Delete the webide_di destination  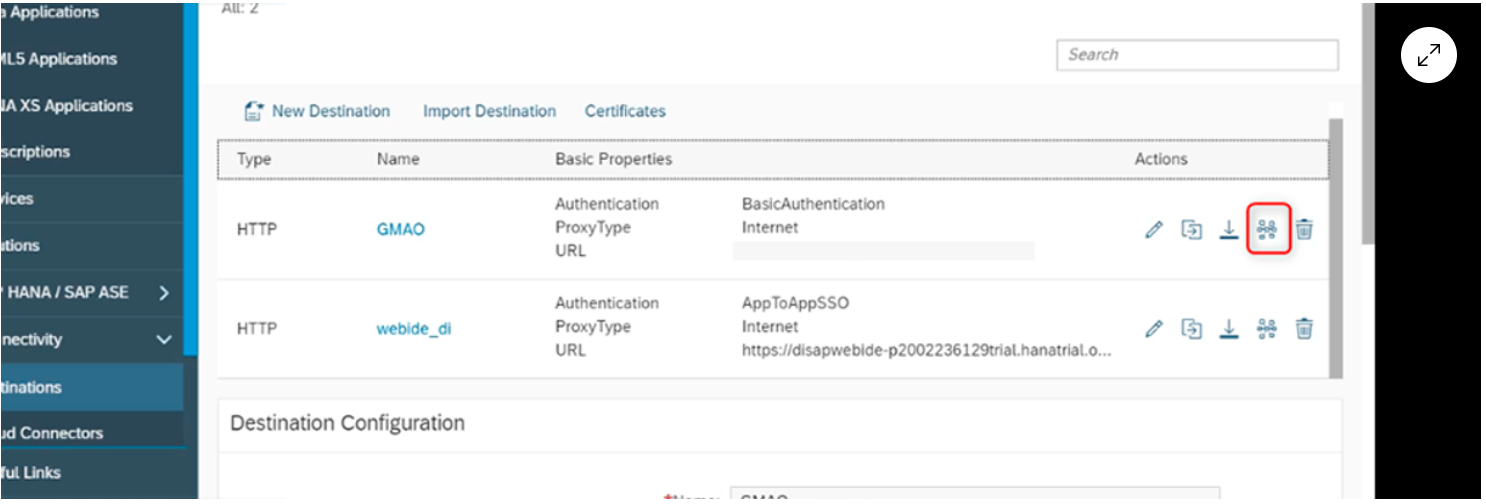coord(1304,328)
